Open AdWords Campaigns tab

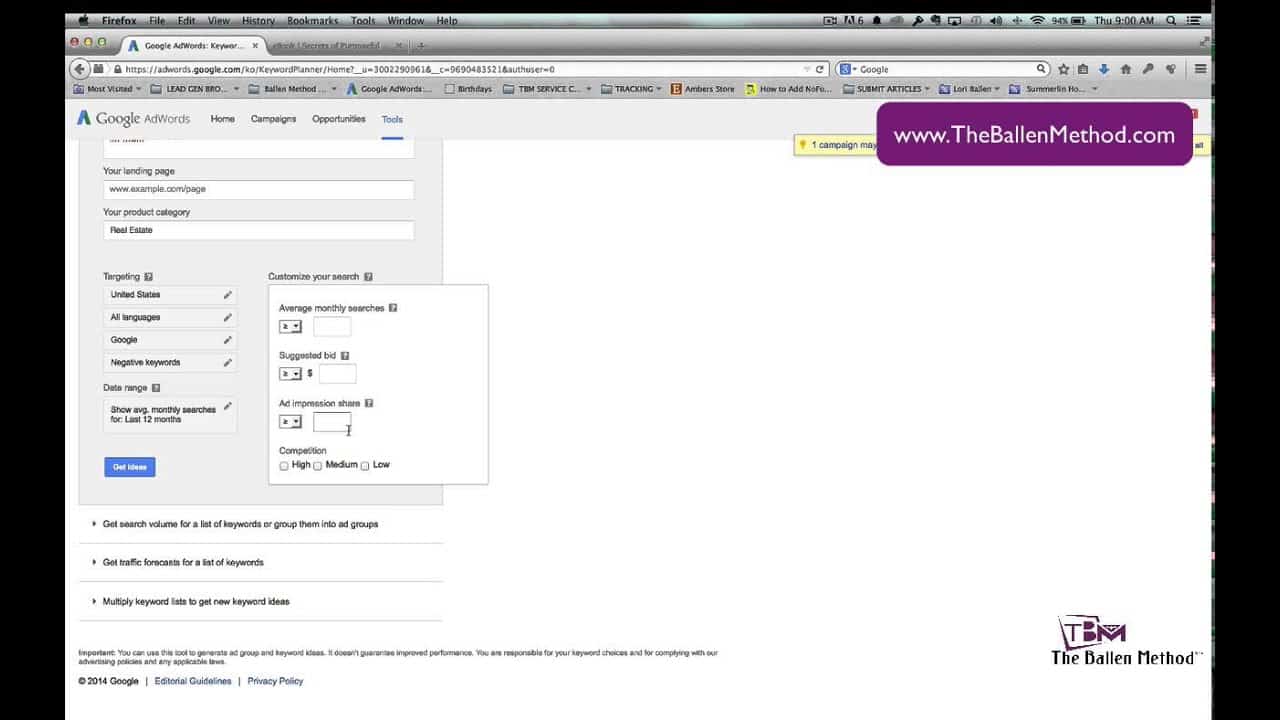(x=273, y=119)
